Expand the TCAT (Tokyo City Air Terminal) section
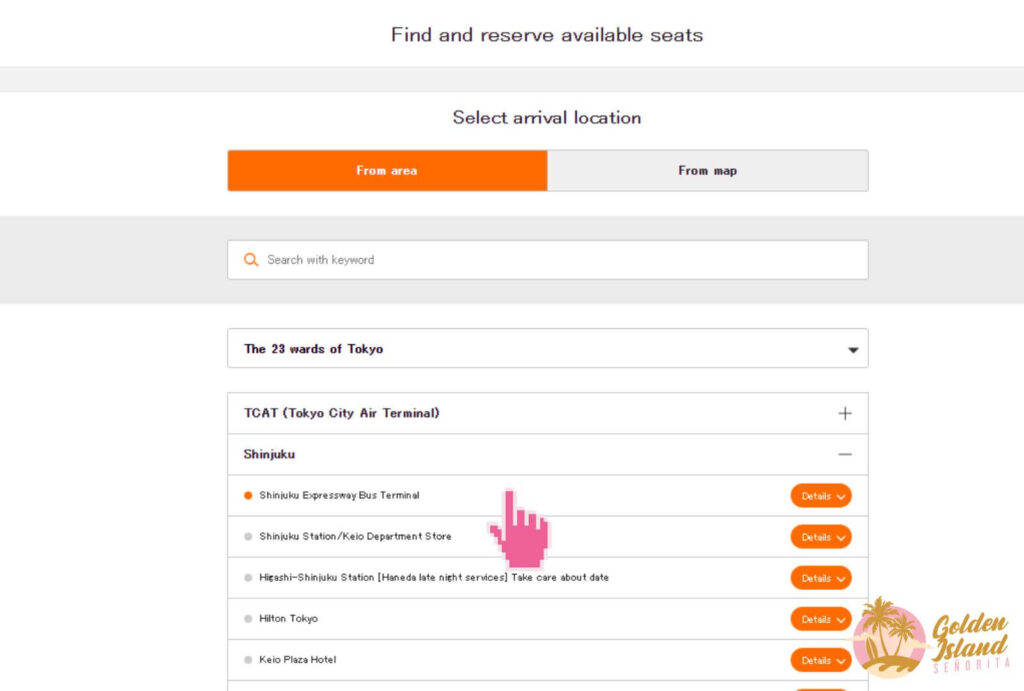The image size is (1024, 691). tap(342, 413)
